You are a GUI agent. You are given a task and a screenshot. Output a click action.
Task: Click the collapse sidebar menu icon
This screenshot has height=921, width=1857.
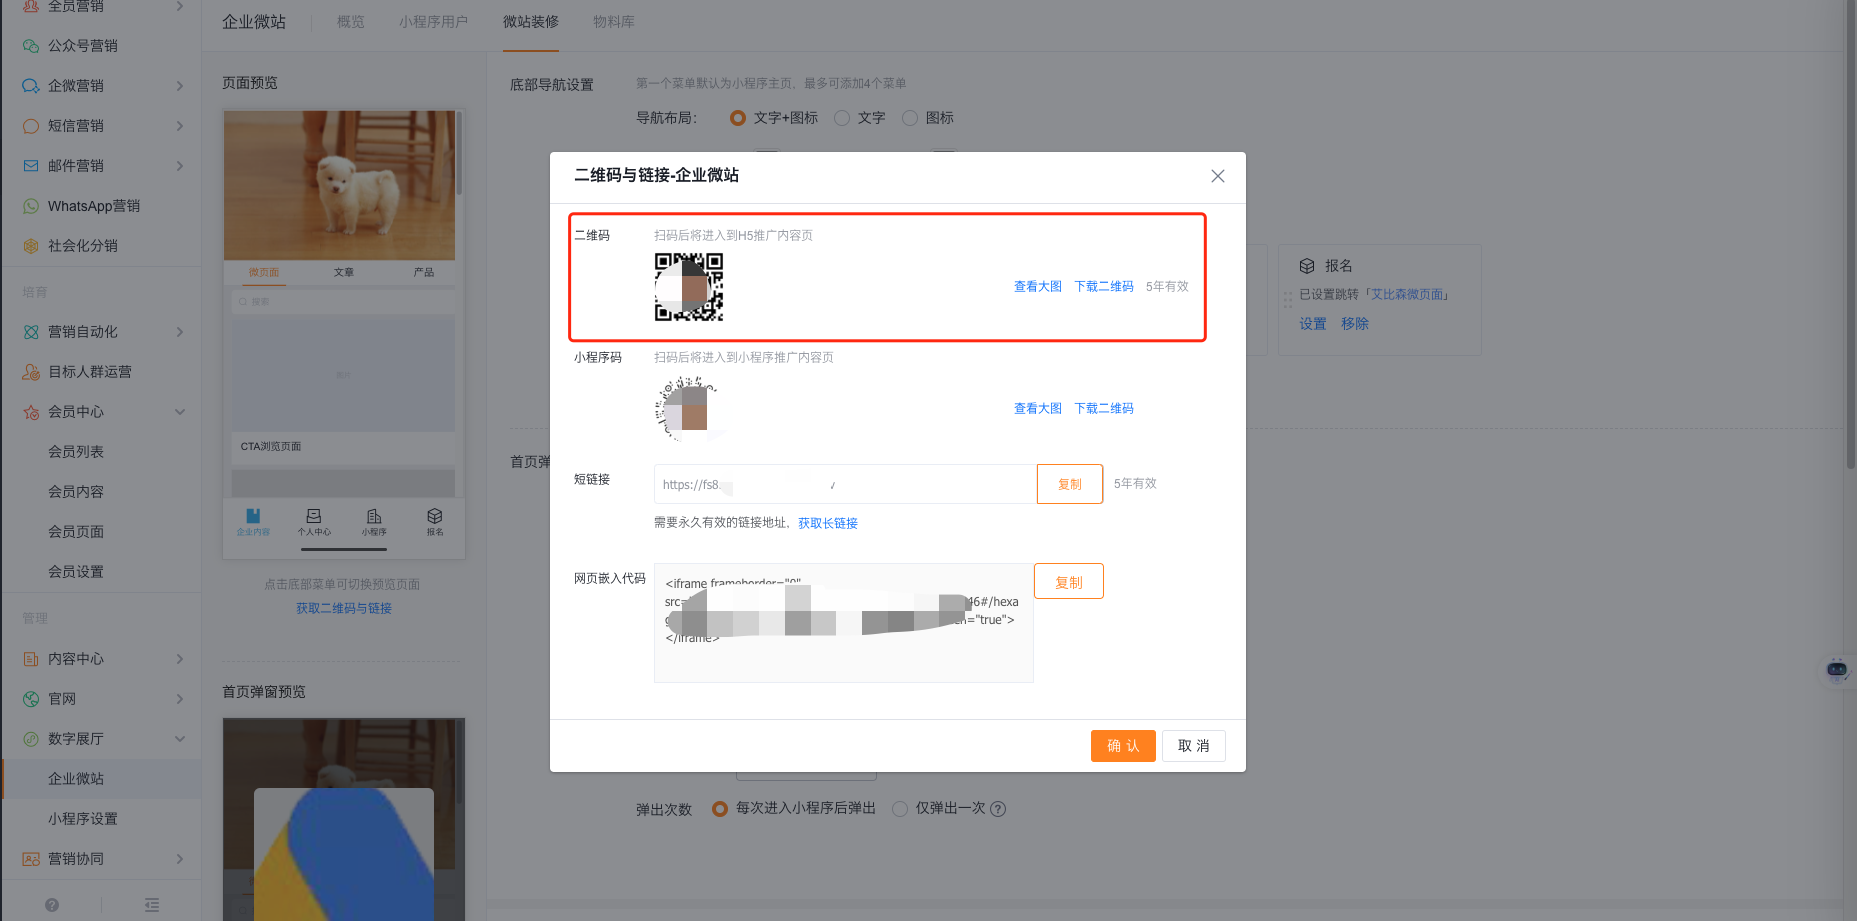[152, 905]
